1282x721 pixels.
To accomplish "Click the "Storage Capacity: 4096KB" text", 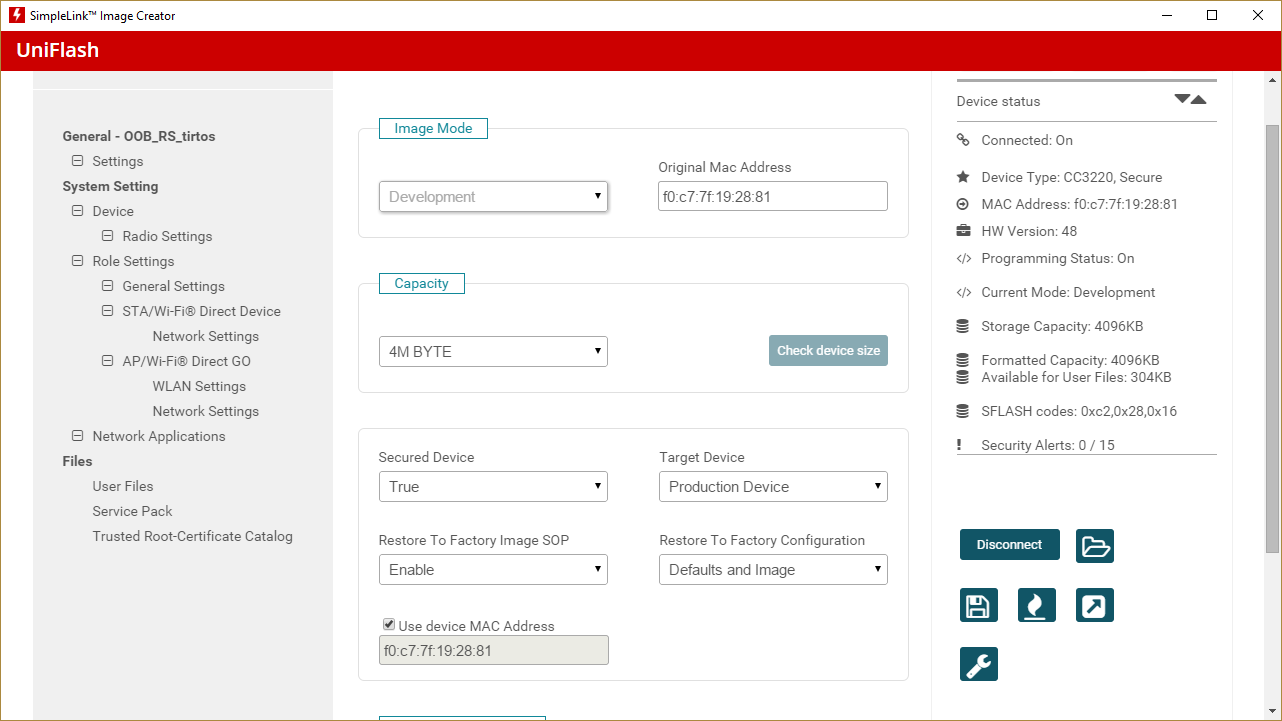I will (1062, 326).
